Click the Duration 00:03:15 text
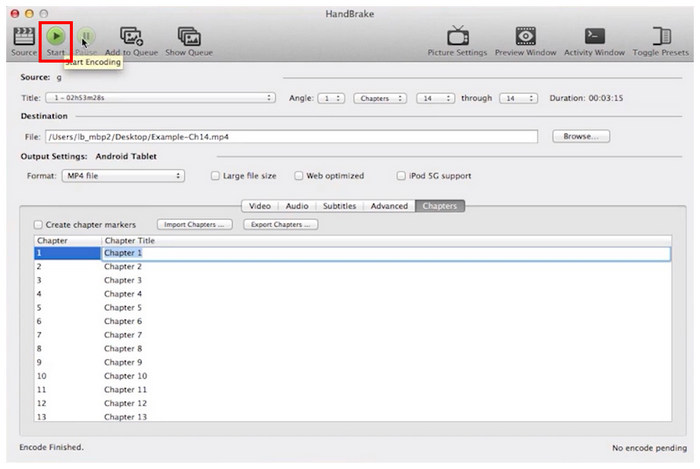The image size is (700, 469). [586, 98]
